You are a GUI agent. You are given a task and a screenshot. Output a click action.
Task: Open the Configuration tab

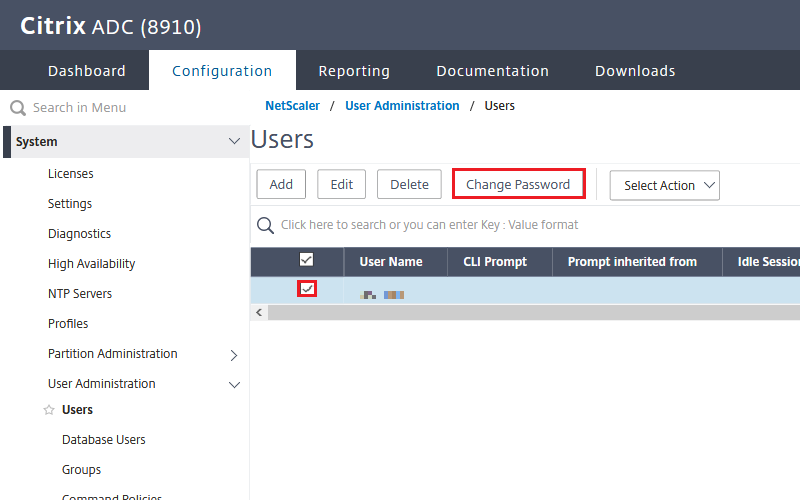222,70
